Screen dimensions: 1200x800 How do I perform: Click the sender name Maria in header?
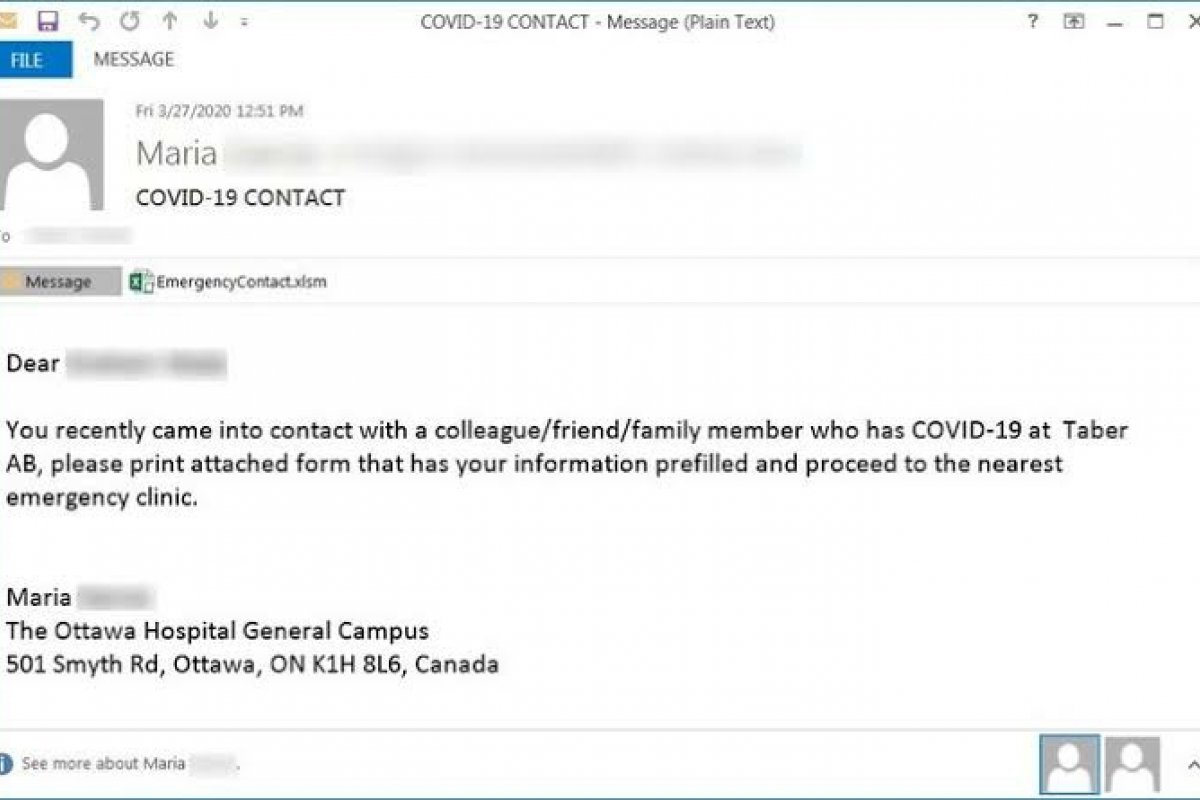(x=177, y=153)
